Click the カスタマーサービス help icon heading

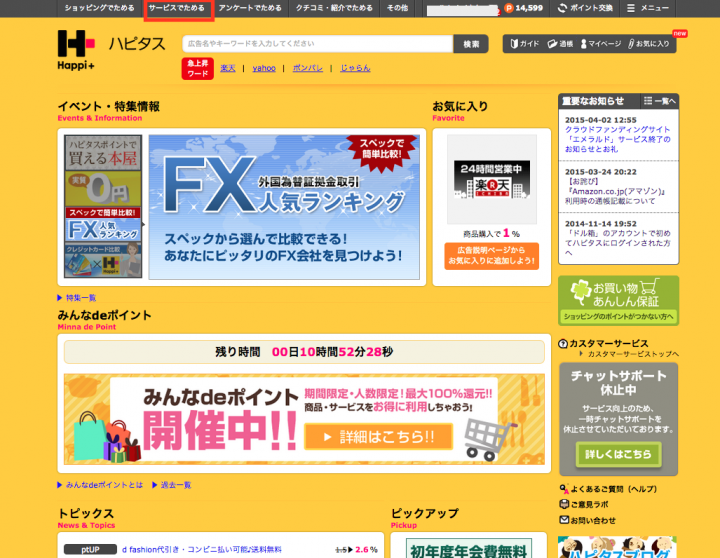[x=603, y=343]
